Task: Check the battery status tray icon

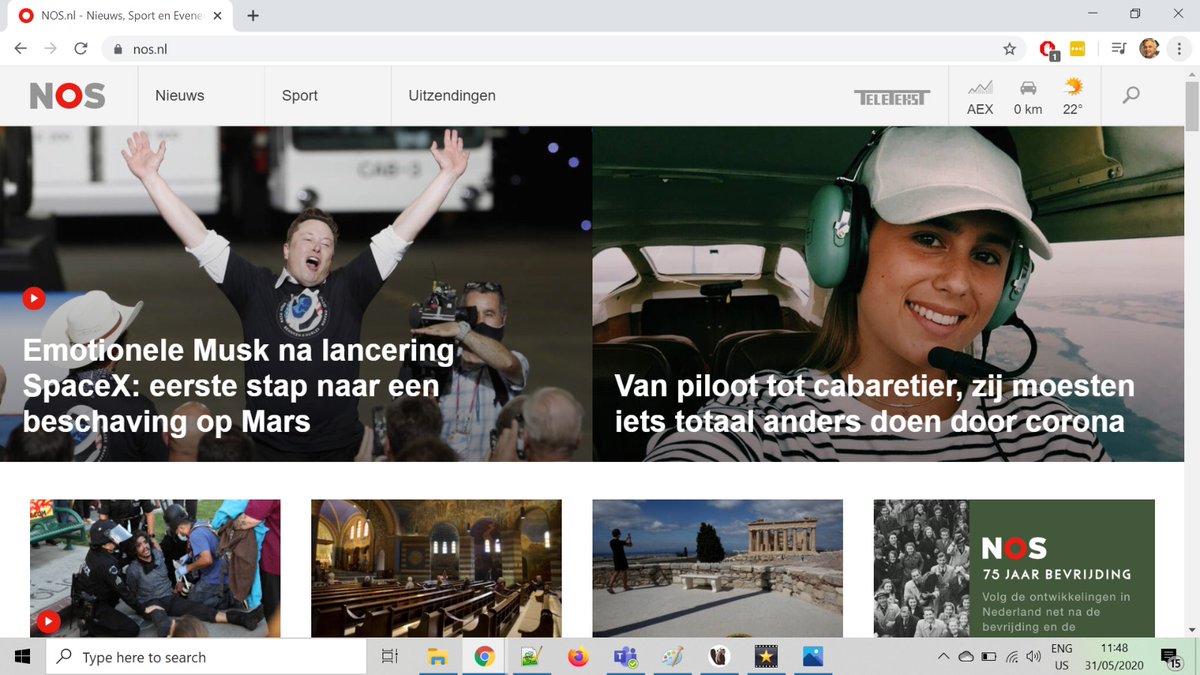Action: 989,657
